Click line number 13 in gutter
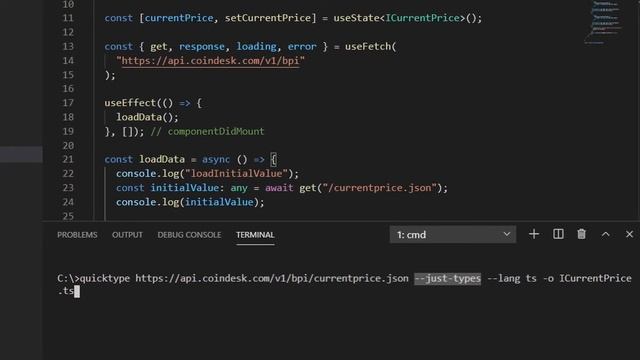Viewport: 640px width, 360px height. 68,47
